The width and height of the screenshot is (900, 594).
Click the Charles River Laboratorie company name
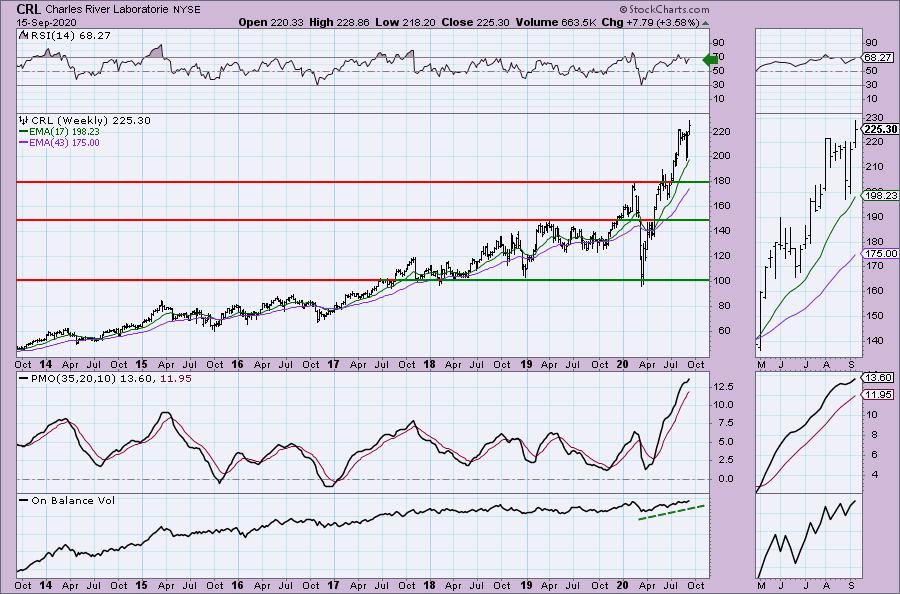[107, 10]
